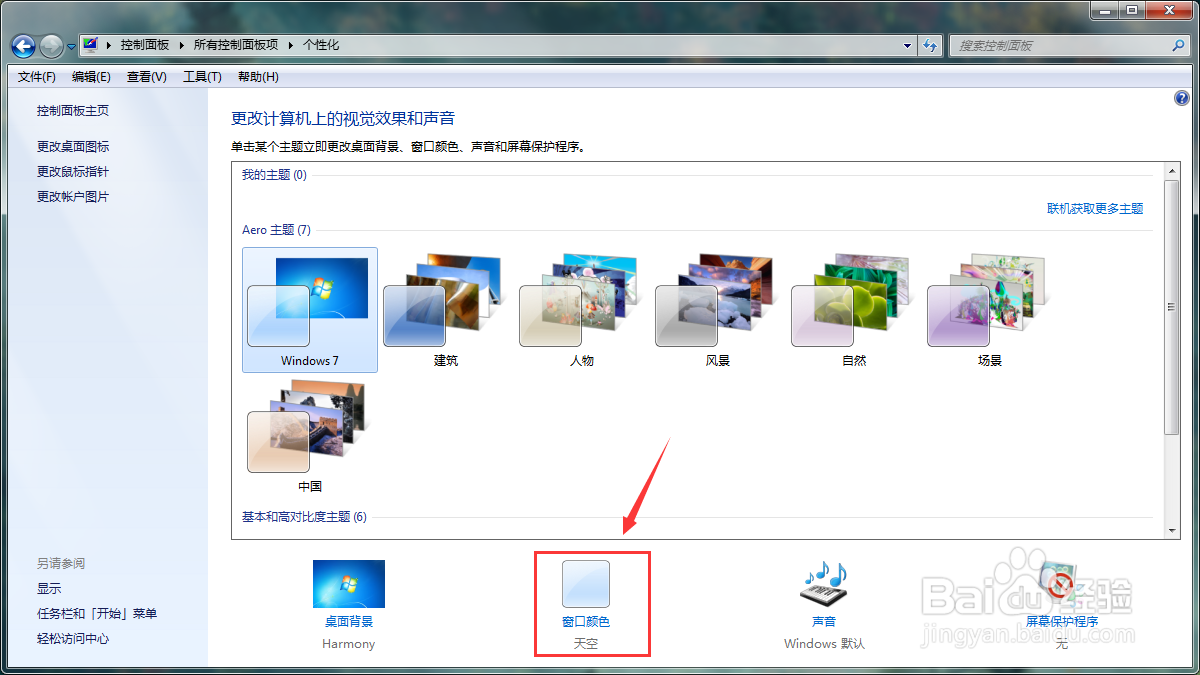The height and width of the screenshot is (675, 1200).
Task: Click the help question mark icon
Action: pos(1182,98)
